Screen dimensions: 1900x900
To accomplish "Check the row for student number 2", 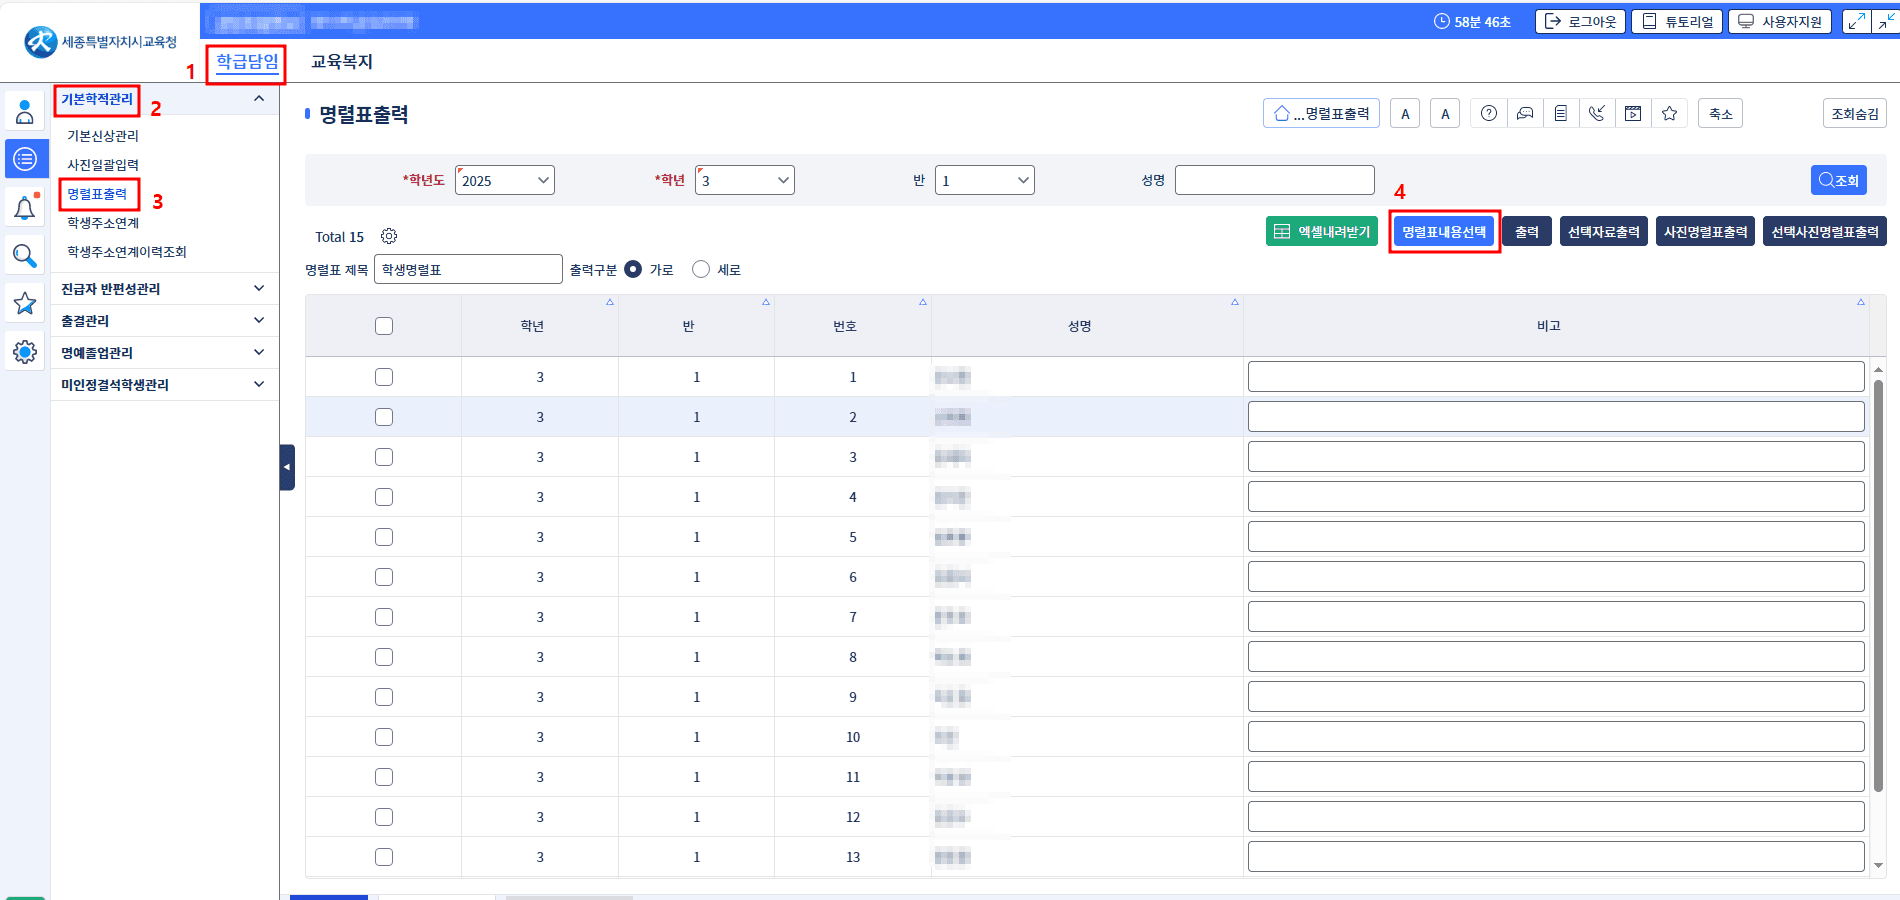I will tap(384, 417).
